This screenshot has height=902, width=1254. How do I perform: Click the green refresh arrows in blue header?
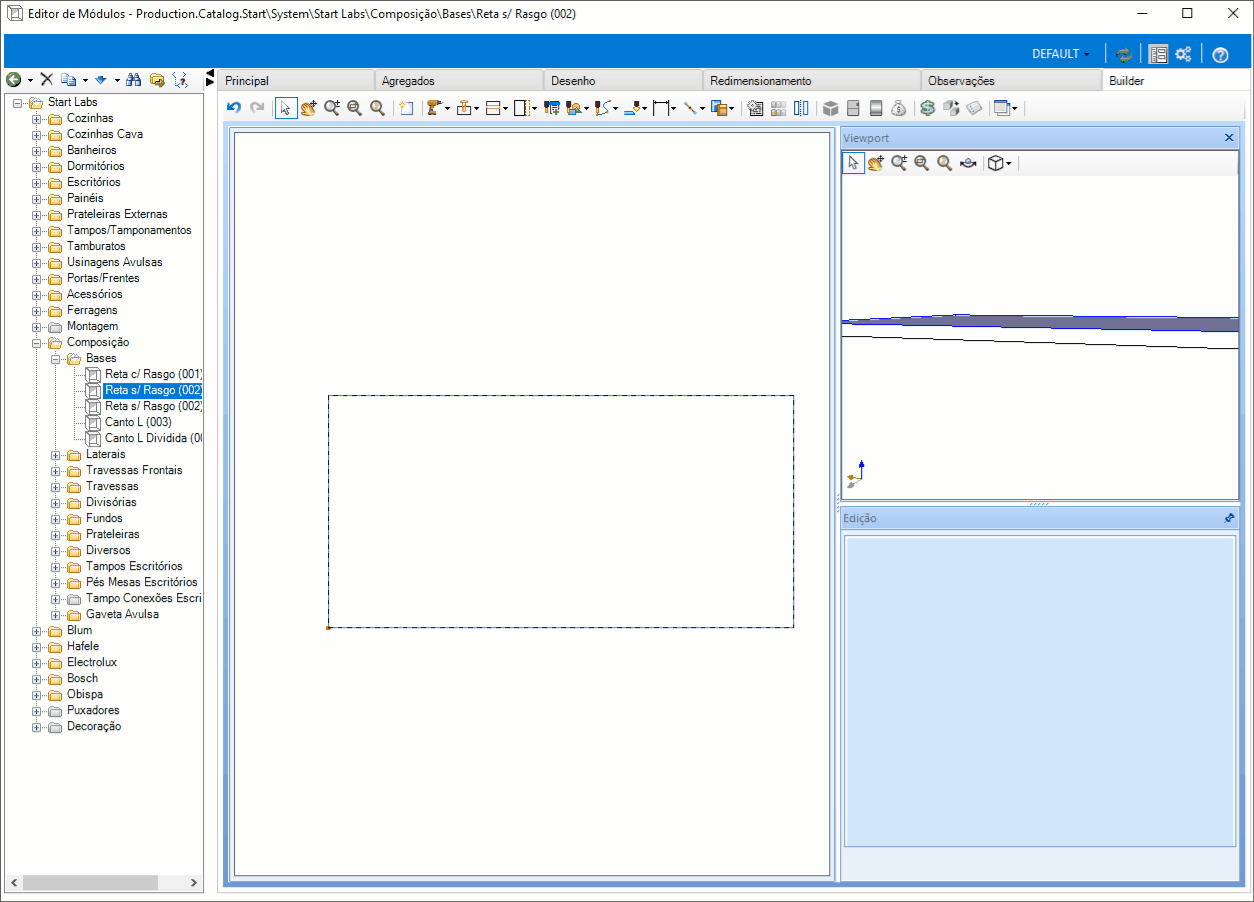1124,54
